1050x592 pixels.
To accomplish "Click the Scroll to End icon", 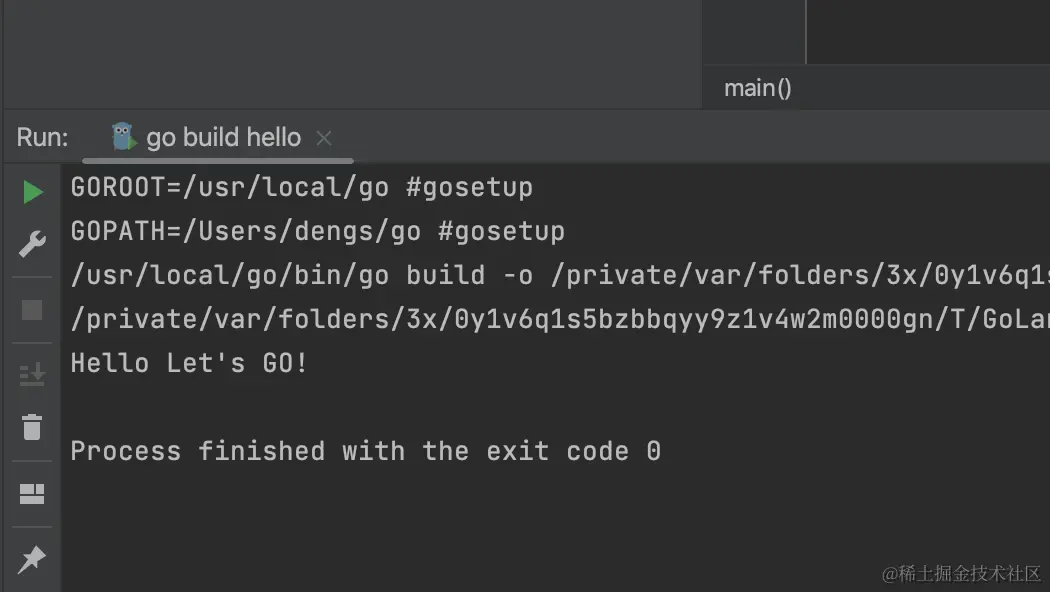I will [32, 375].
